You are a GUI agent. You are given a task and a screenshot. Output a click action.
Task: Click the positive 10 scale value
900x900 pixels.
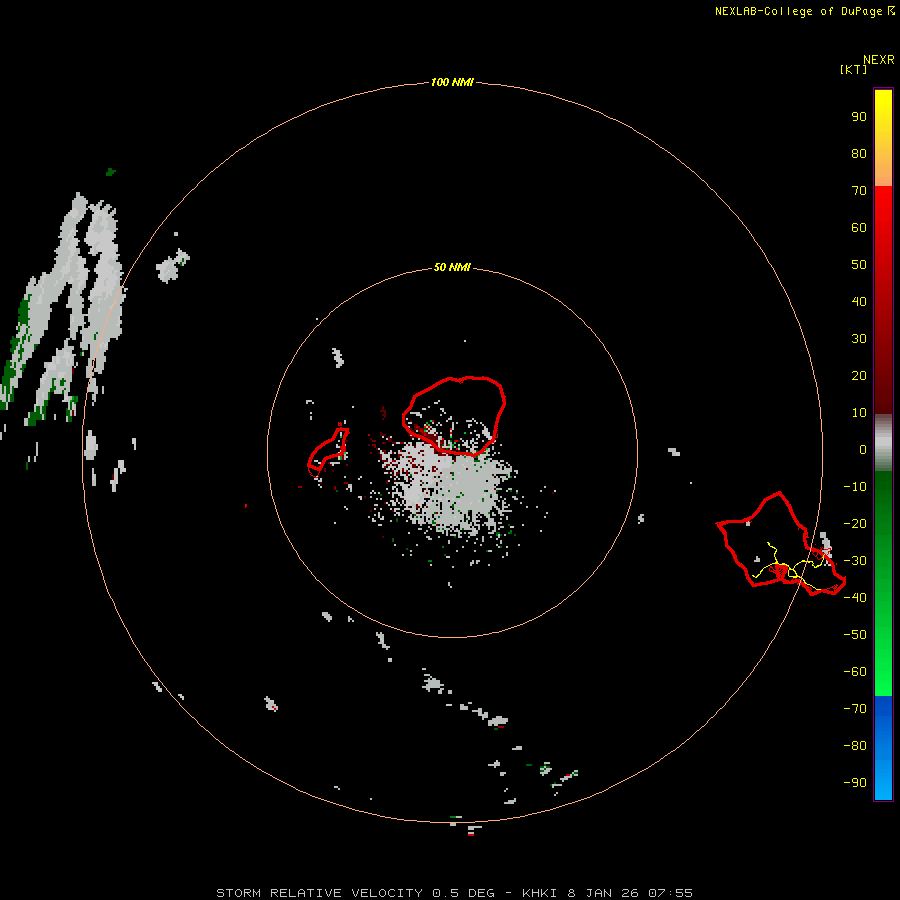(859, 413)
